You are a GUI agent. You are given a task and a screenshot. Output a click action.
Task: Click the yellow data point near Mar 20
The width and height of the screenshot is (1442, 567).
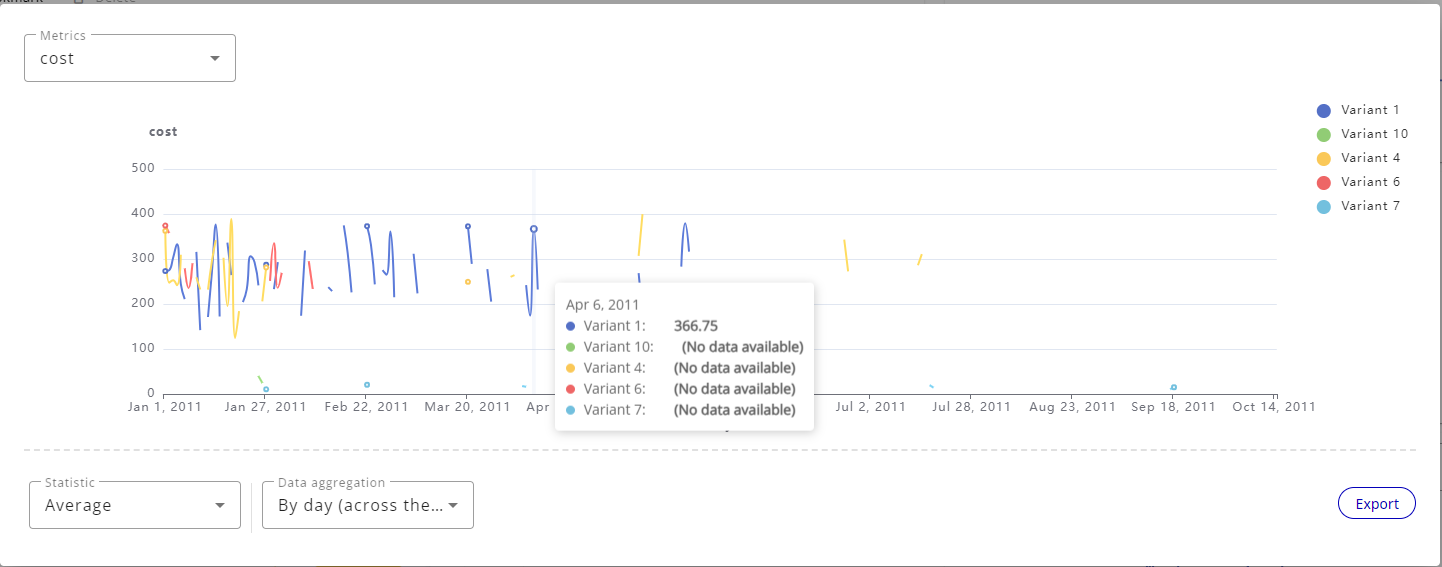click(468, 282)
